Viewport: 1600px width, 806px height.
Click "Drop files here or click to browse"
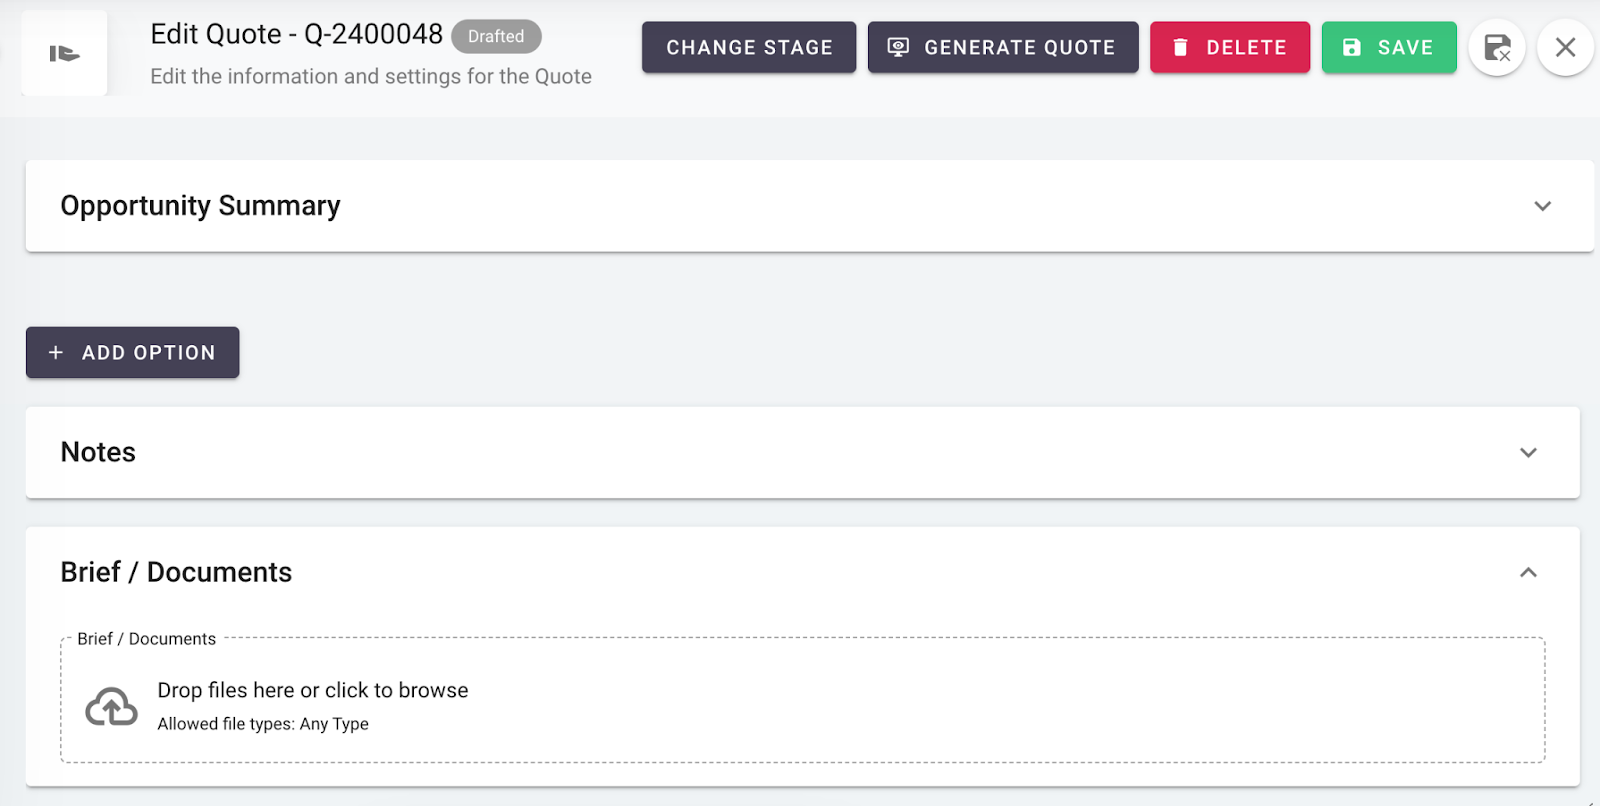pyautogui.click(x=312, y=690)
